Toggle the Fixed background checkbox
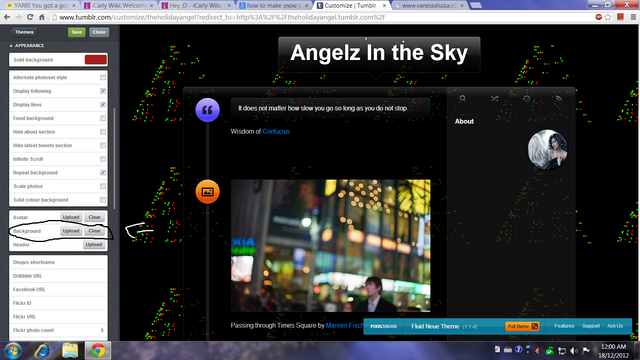Image resolution: width=640 pixels, height=360 pixels. 103,118
